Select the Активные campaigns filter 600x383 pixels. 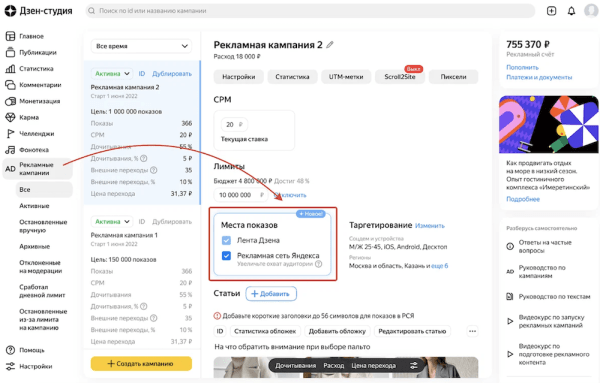pos(34,206)
